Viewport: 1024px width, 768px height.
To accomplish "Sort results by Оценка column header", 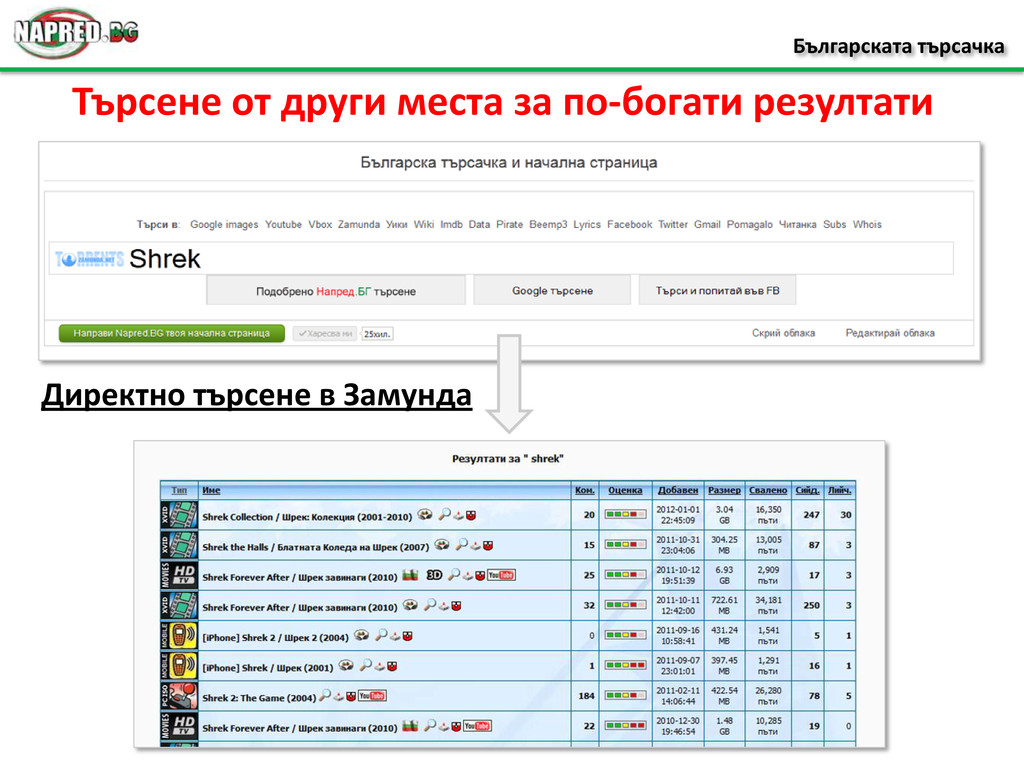I will [x=625, y=490].
